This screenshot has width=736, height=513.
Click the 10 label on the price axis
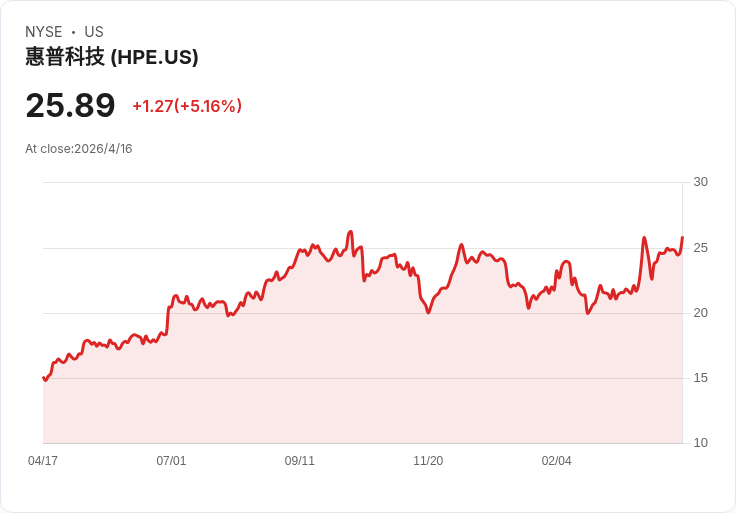[700, 443]
